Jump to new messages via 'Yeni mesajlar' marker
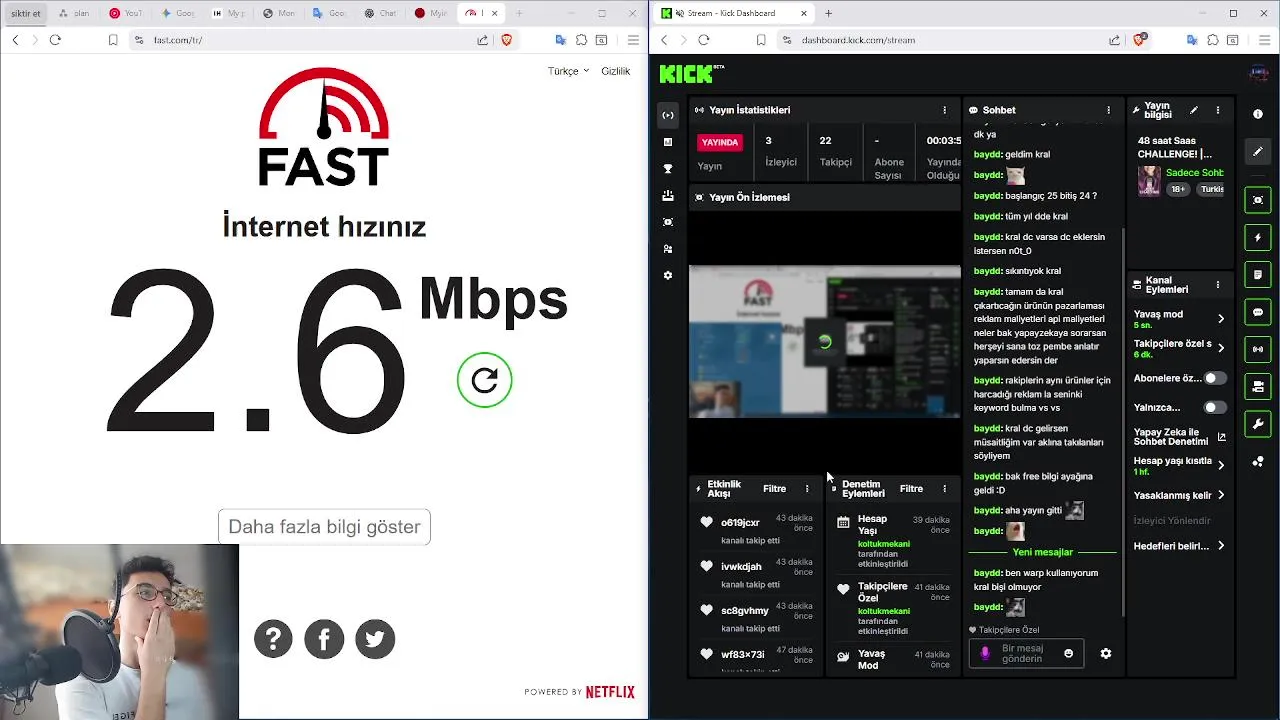This screenshot has height=720, width=1280. 1042,552
